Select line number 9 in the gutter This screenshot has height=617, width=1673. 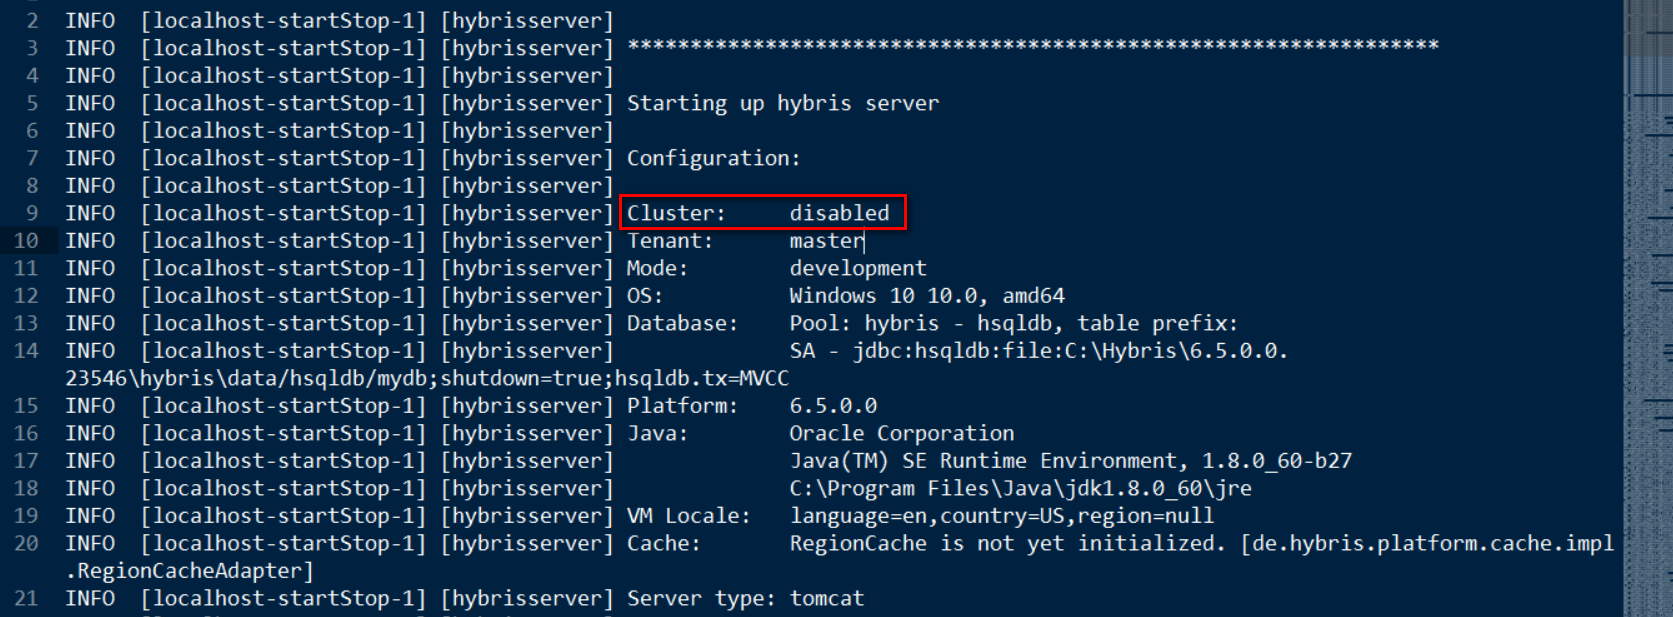(x=32, y=213)
